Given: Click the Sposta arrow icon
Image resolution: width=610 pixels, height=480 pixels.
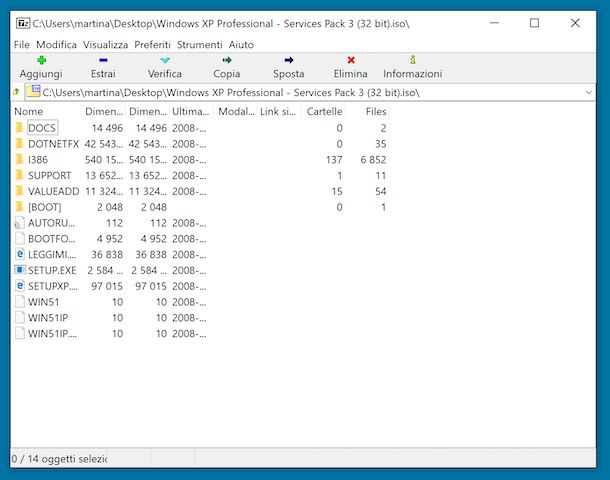Looking at the screenshot, I should [x=289, y=60].
